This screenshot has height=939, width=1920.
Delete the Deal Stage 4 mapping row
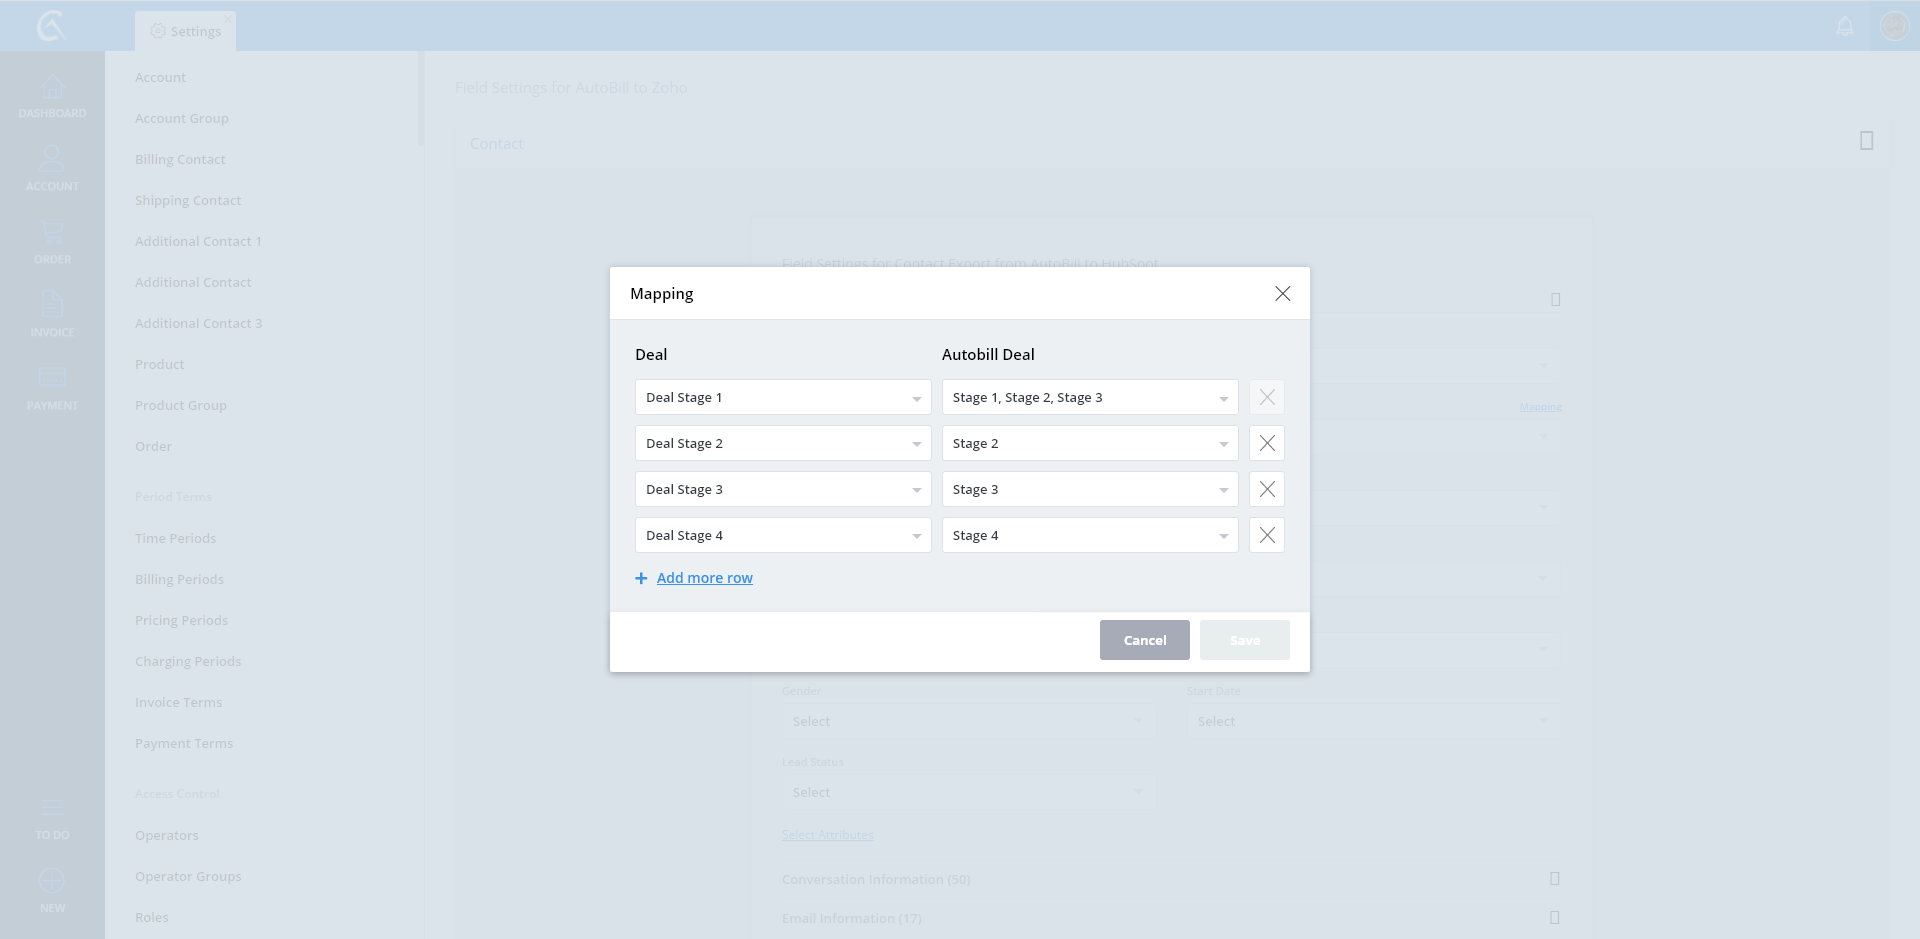coord(1266,535)
